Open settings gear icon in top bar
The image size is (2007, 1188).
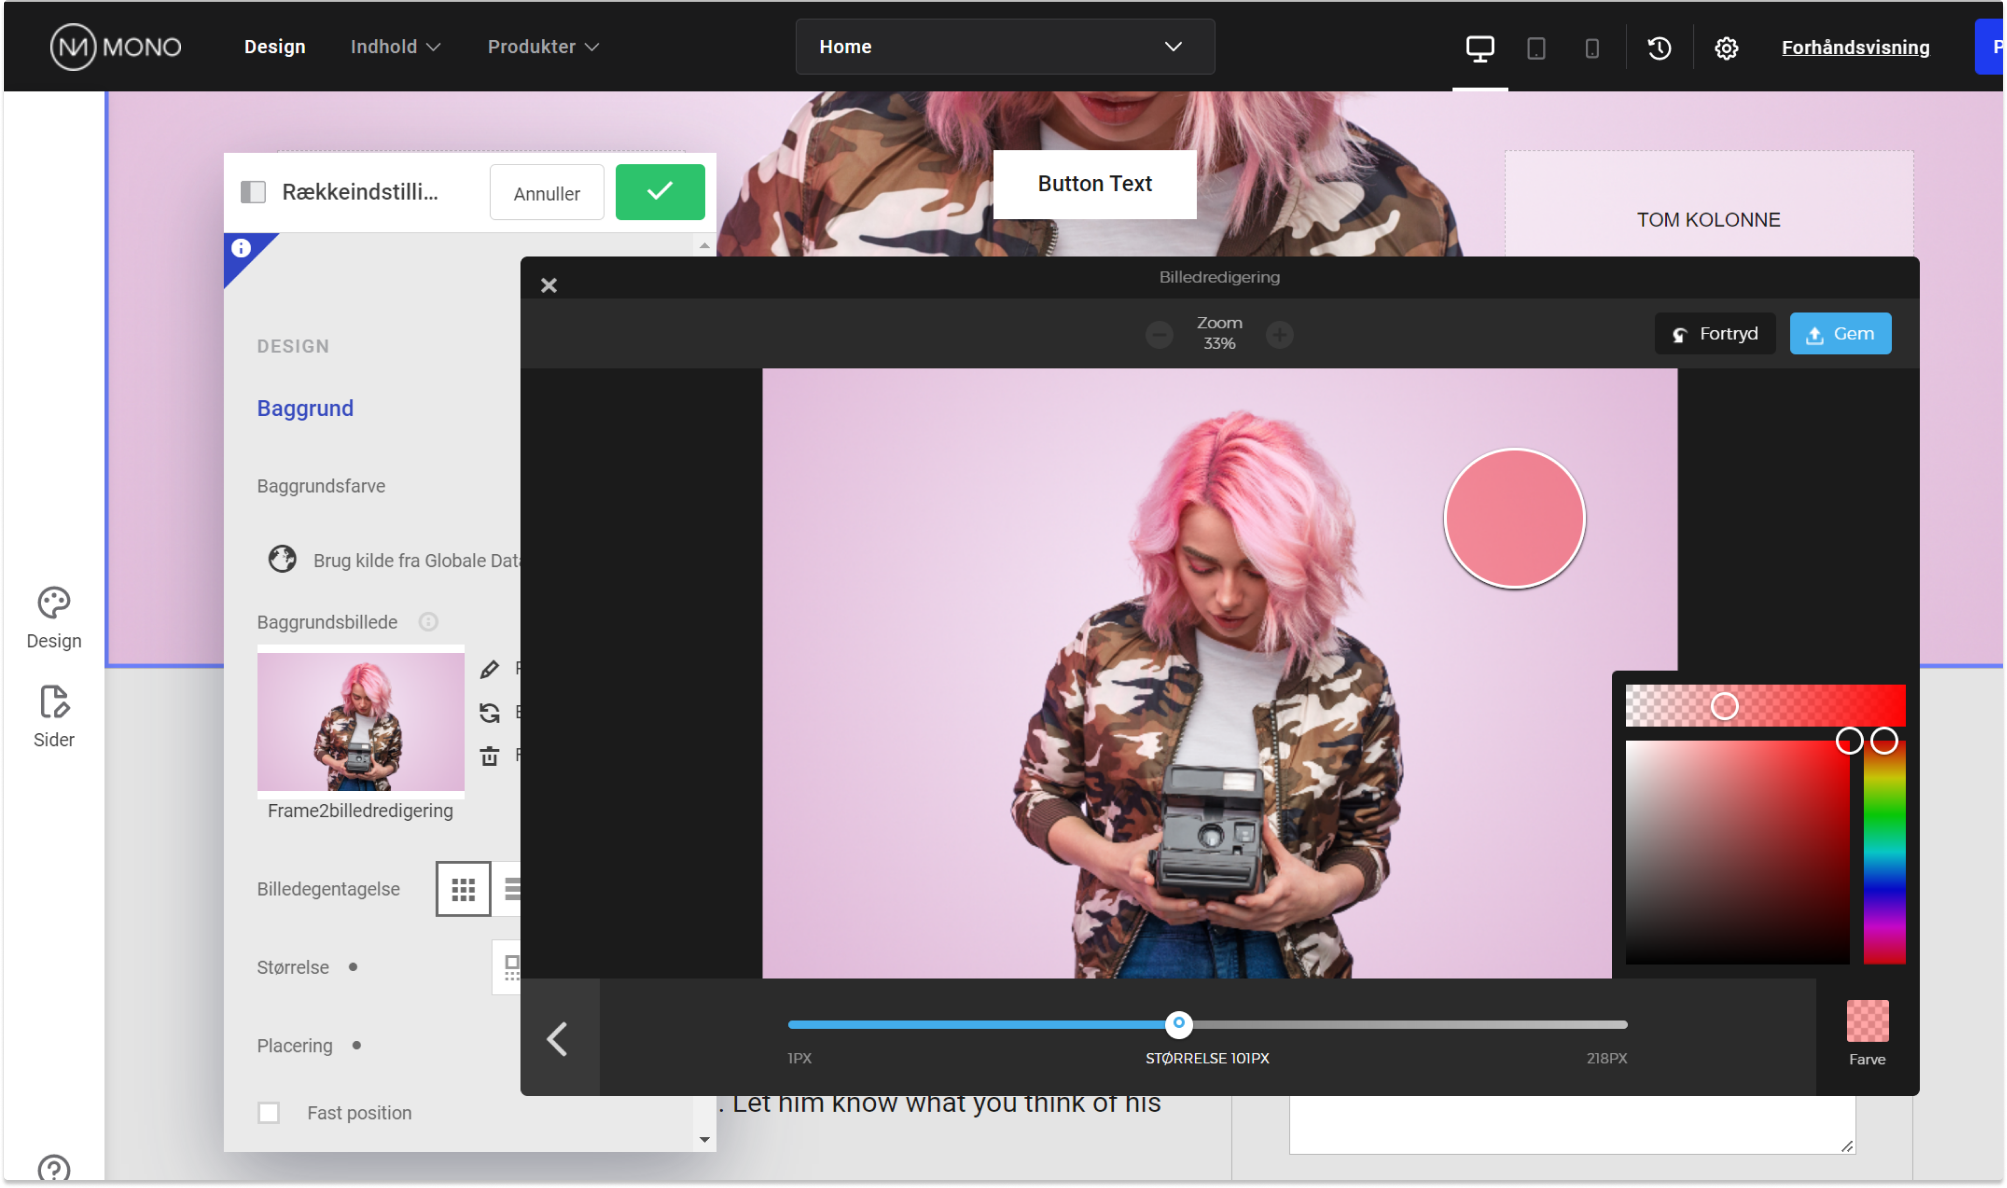coord(1726,48)
